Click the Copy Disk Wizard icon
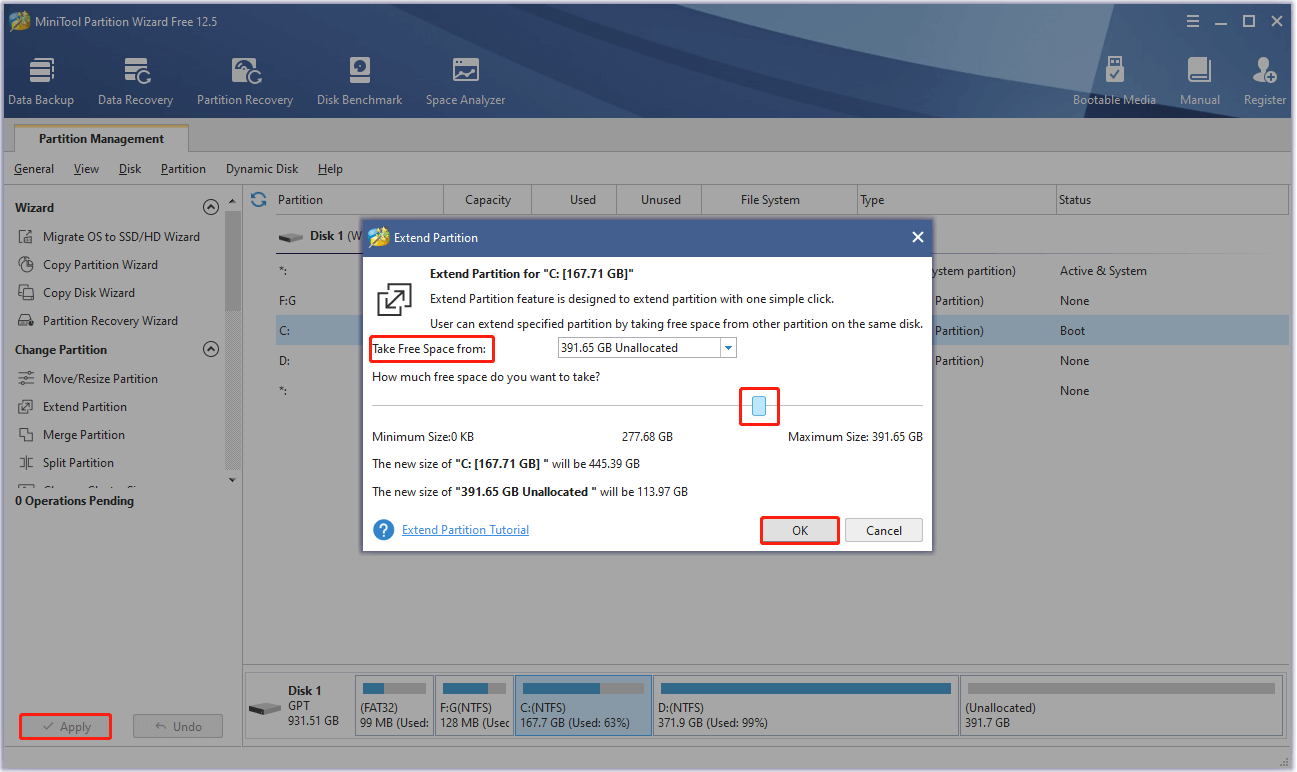The height and width of the screenshot is (772, 1297). click(25, 293)
